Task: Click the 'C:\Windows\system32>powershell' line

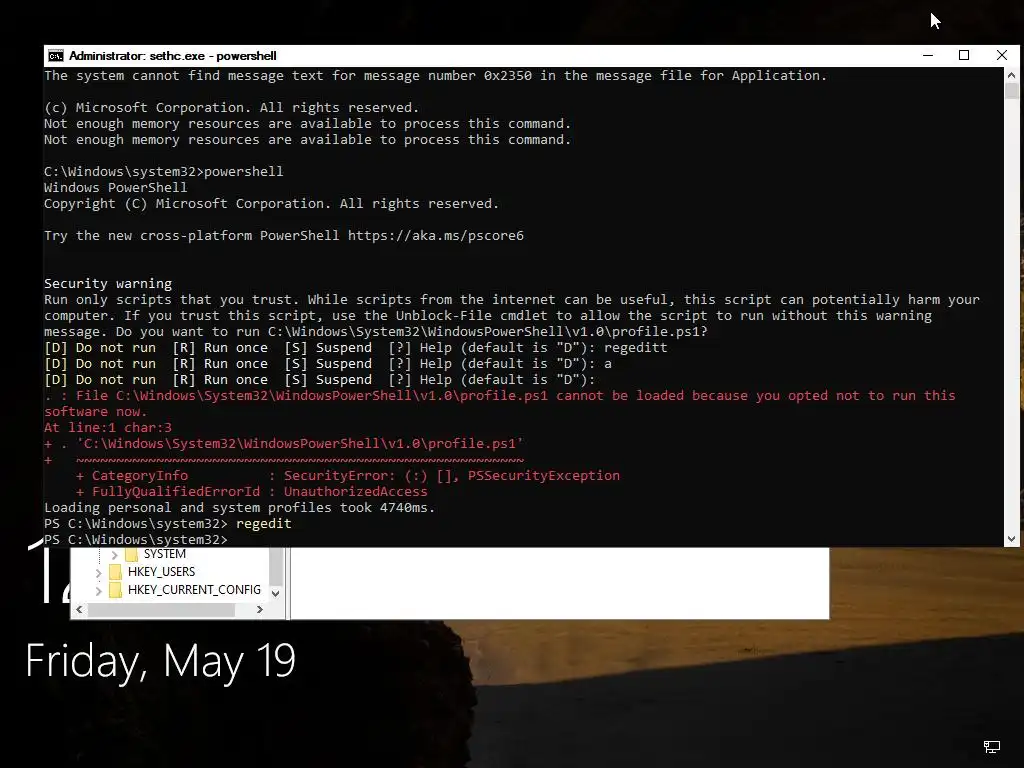Action: click(x=164, y=171)
